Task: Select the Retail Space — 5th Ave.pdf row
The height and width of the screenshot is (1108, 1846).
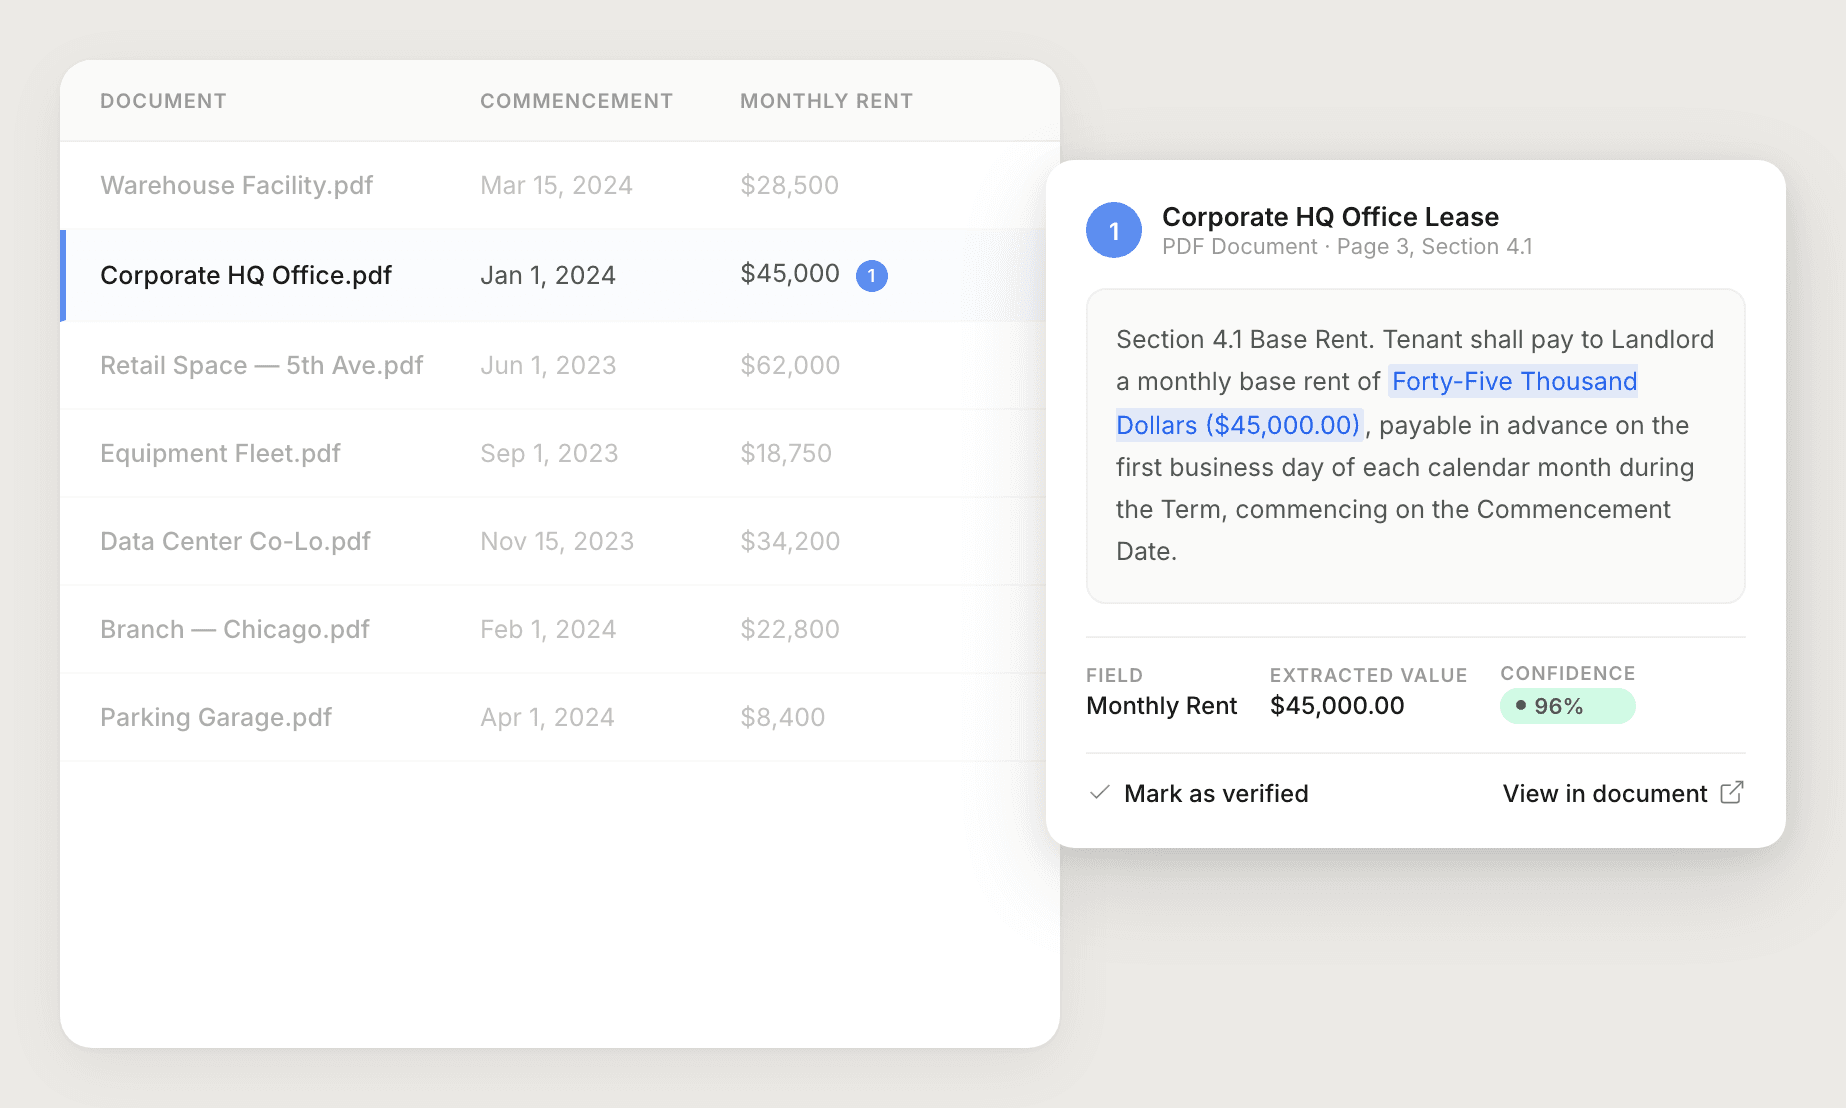Action: coord(261,365)
